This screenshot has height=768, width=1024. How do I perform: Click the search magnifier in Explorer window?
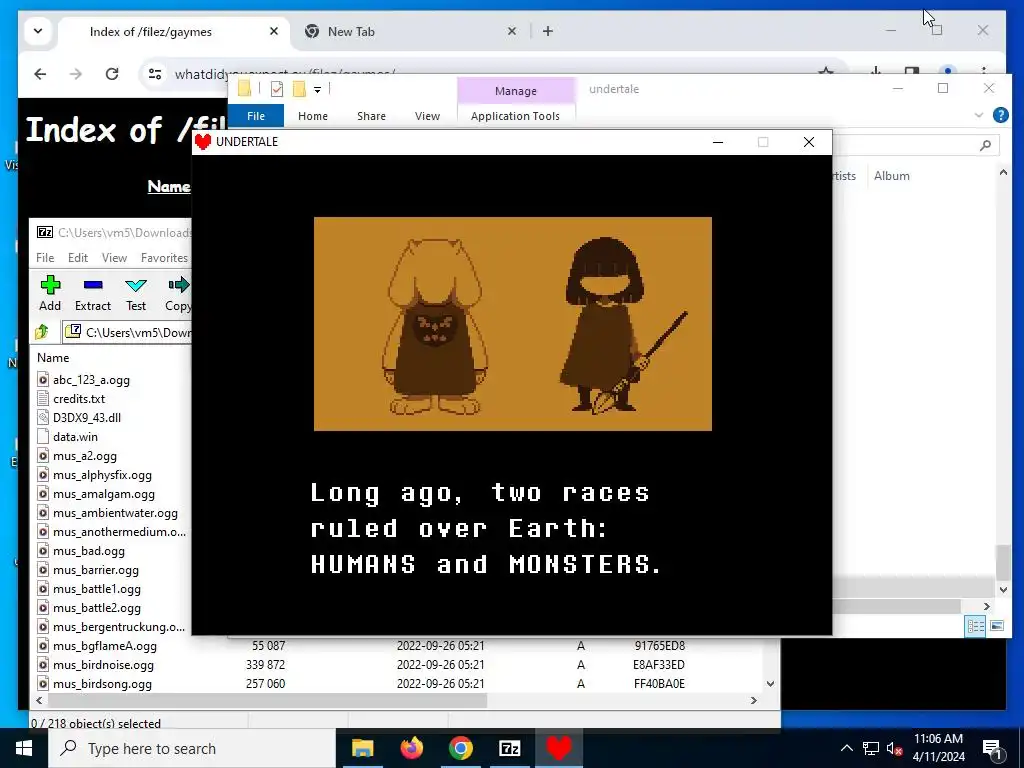pos(985,145)
